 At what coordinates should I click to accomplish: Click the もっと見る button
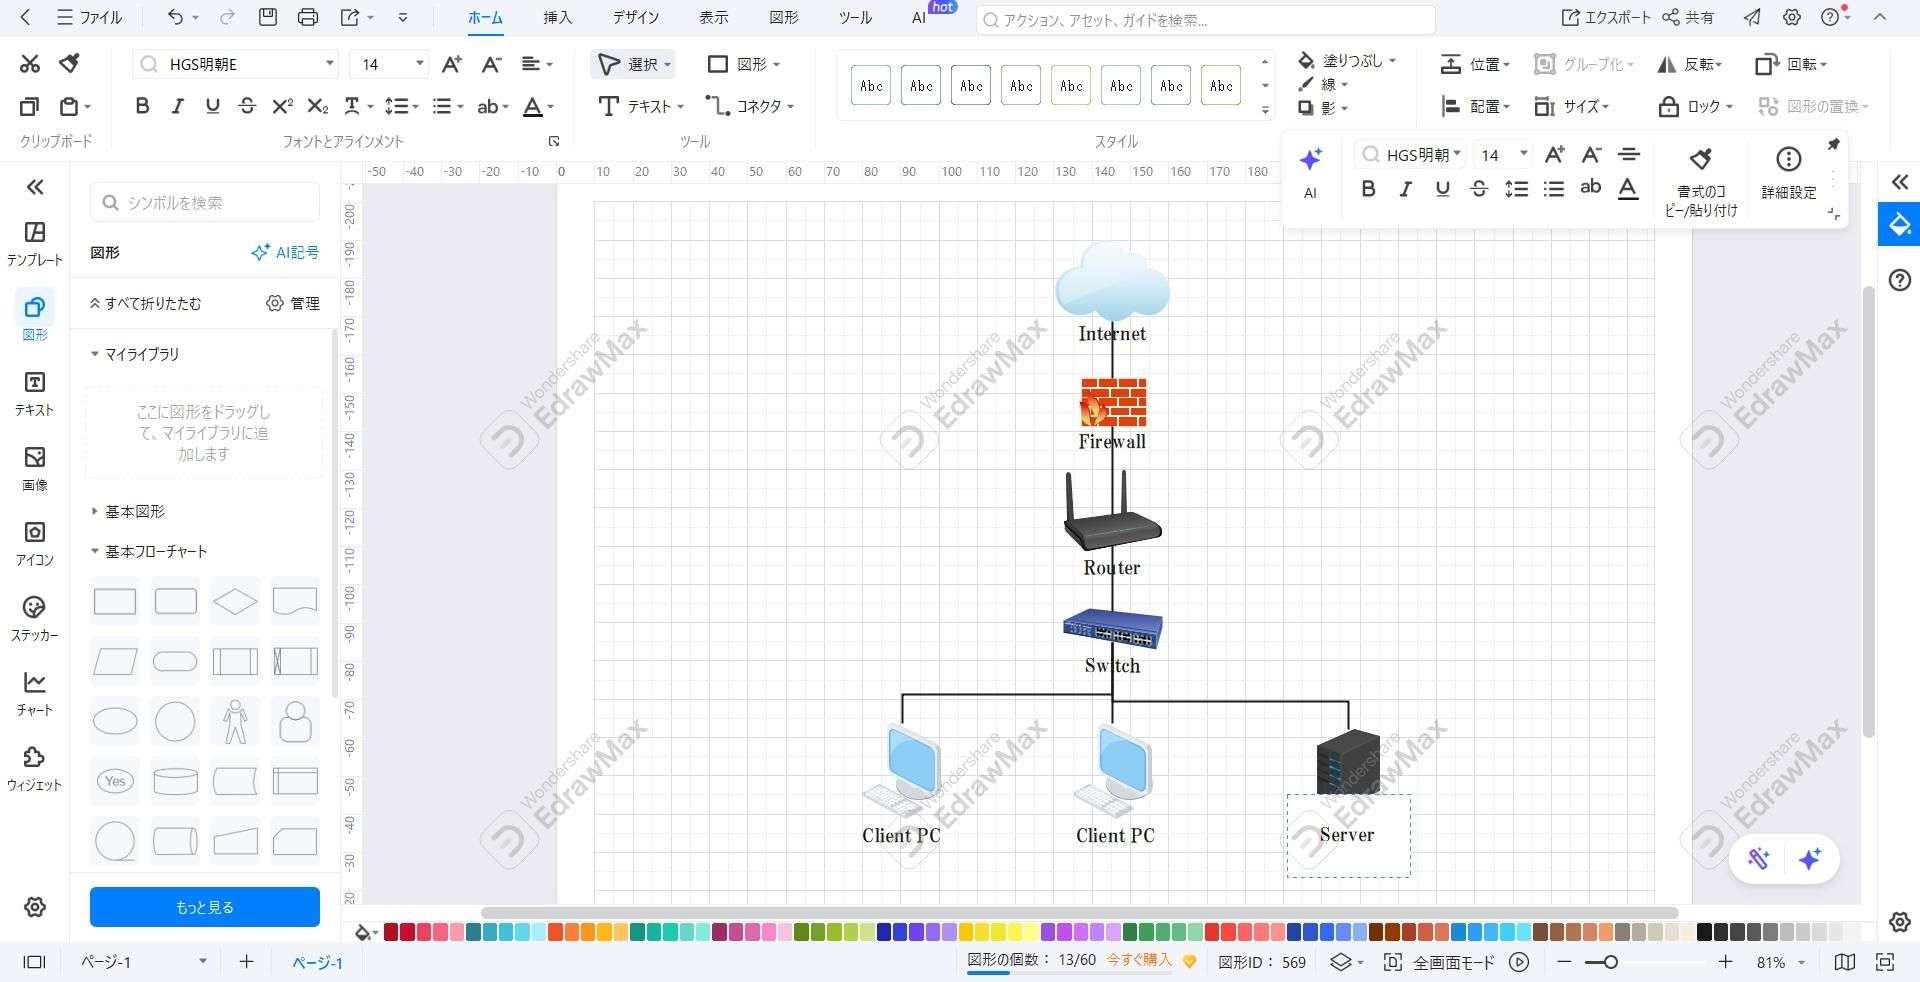pyautogui.click(x=204, y=907)
